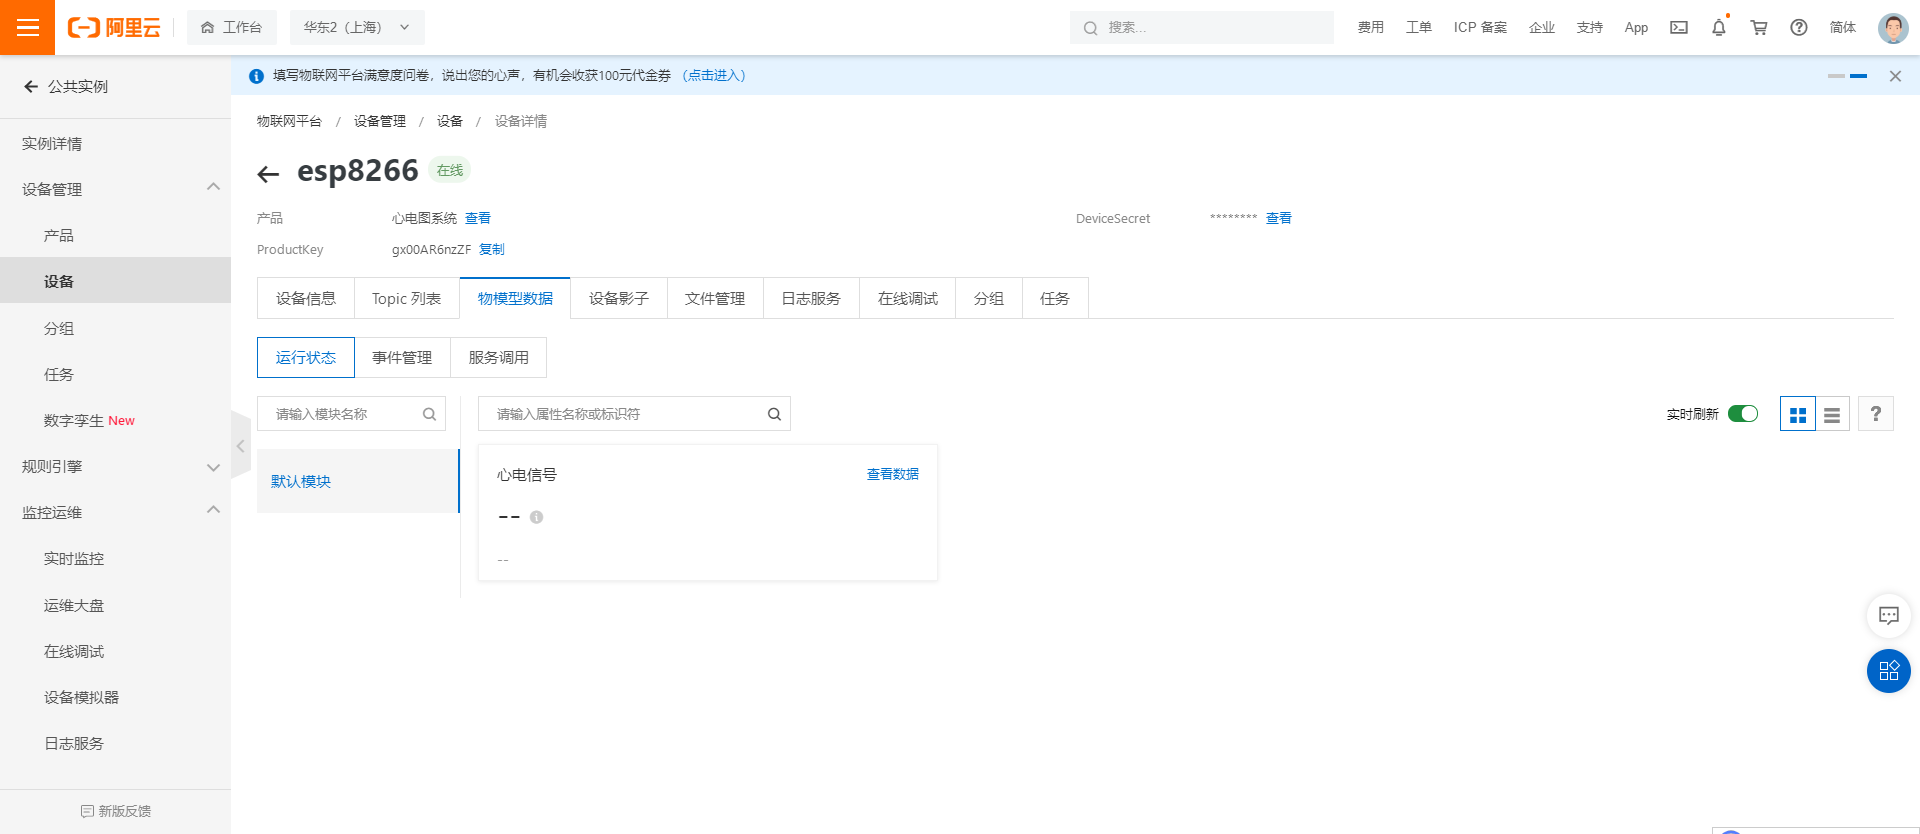Open the 日志服务 tab
Viewport: 1920px width, 834px height.
point(811,299)
